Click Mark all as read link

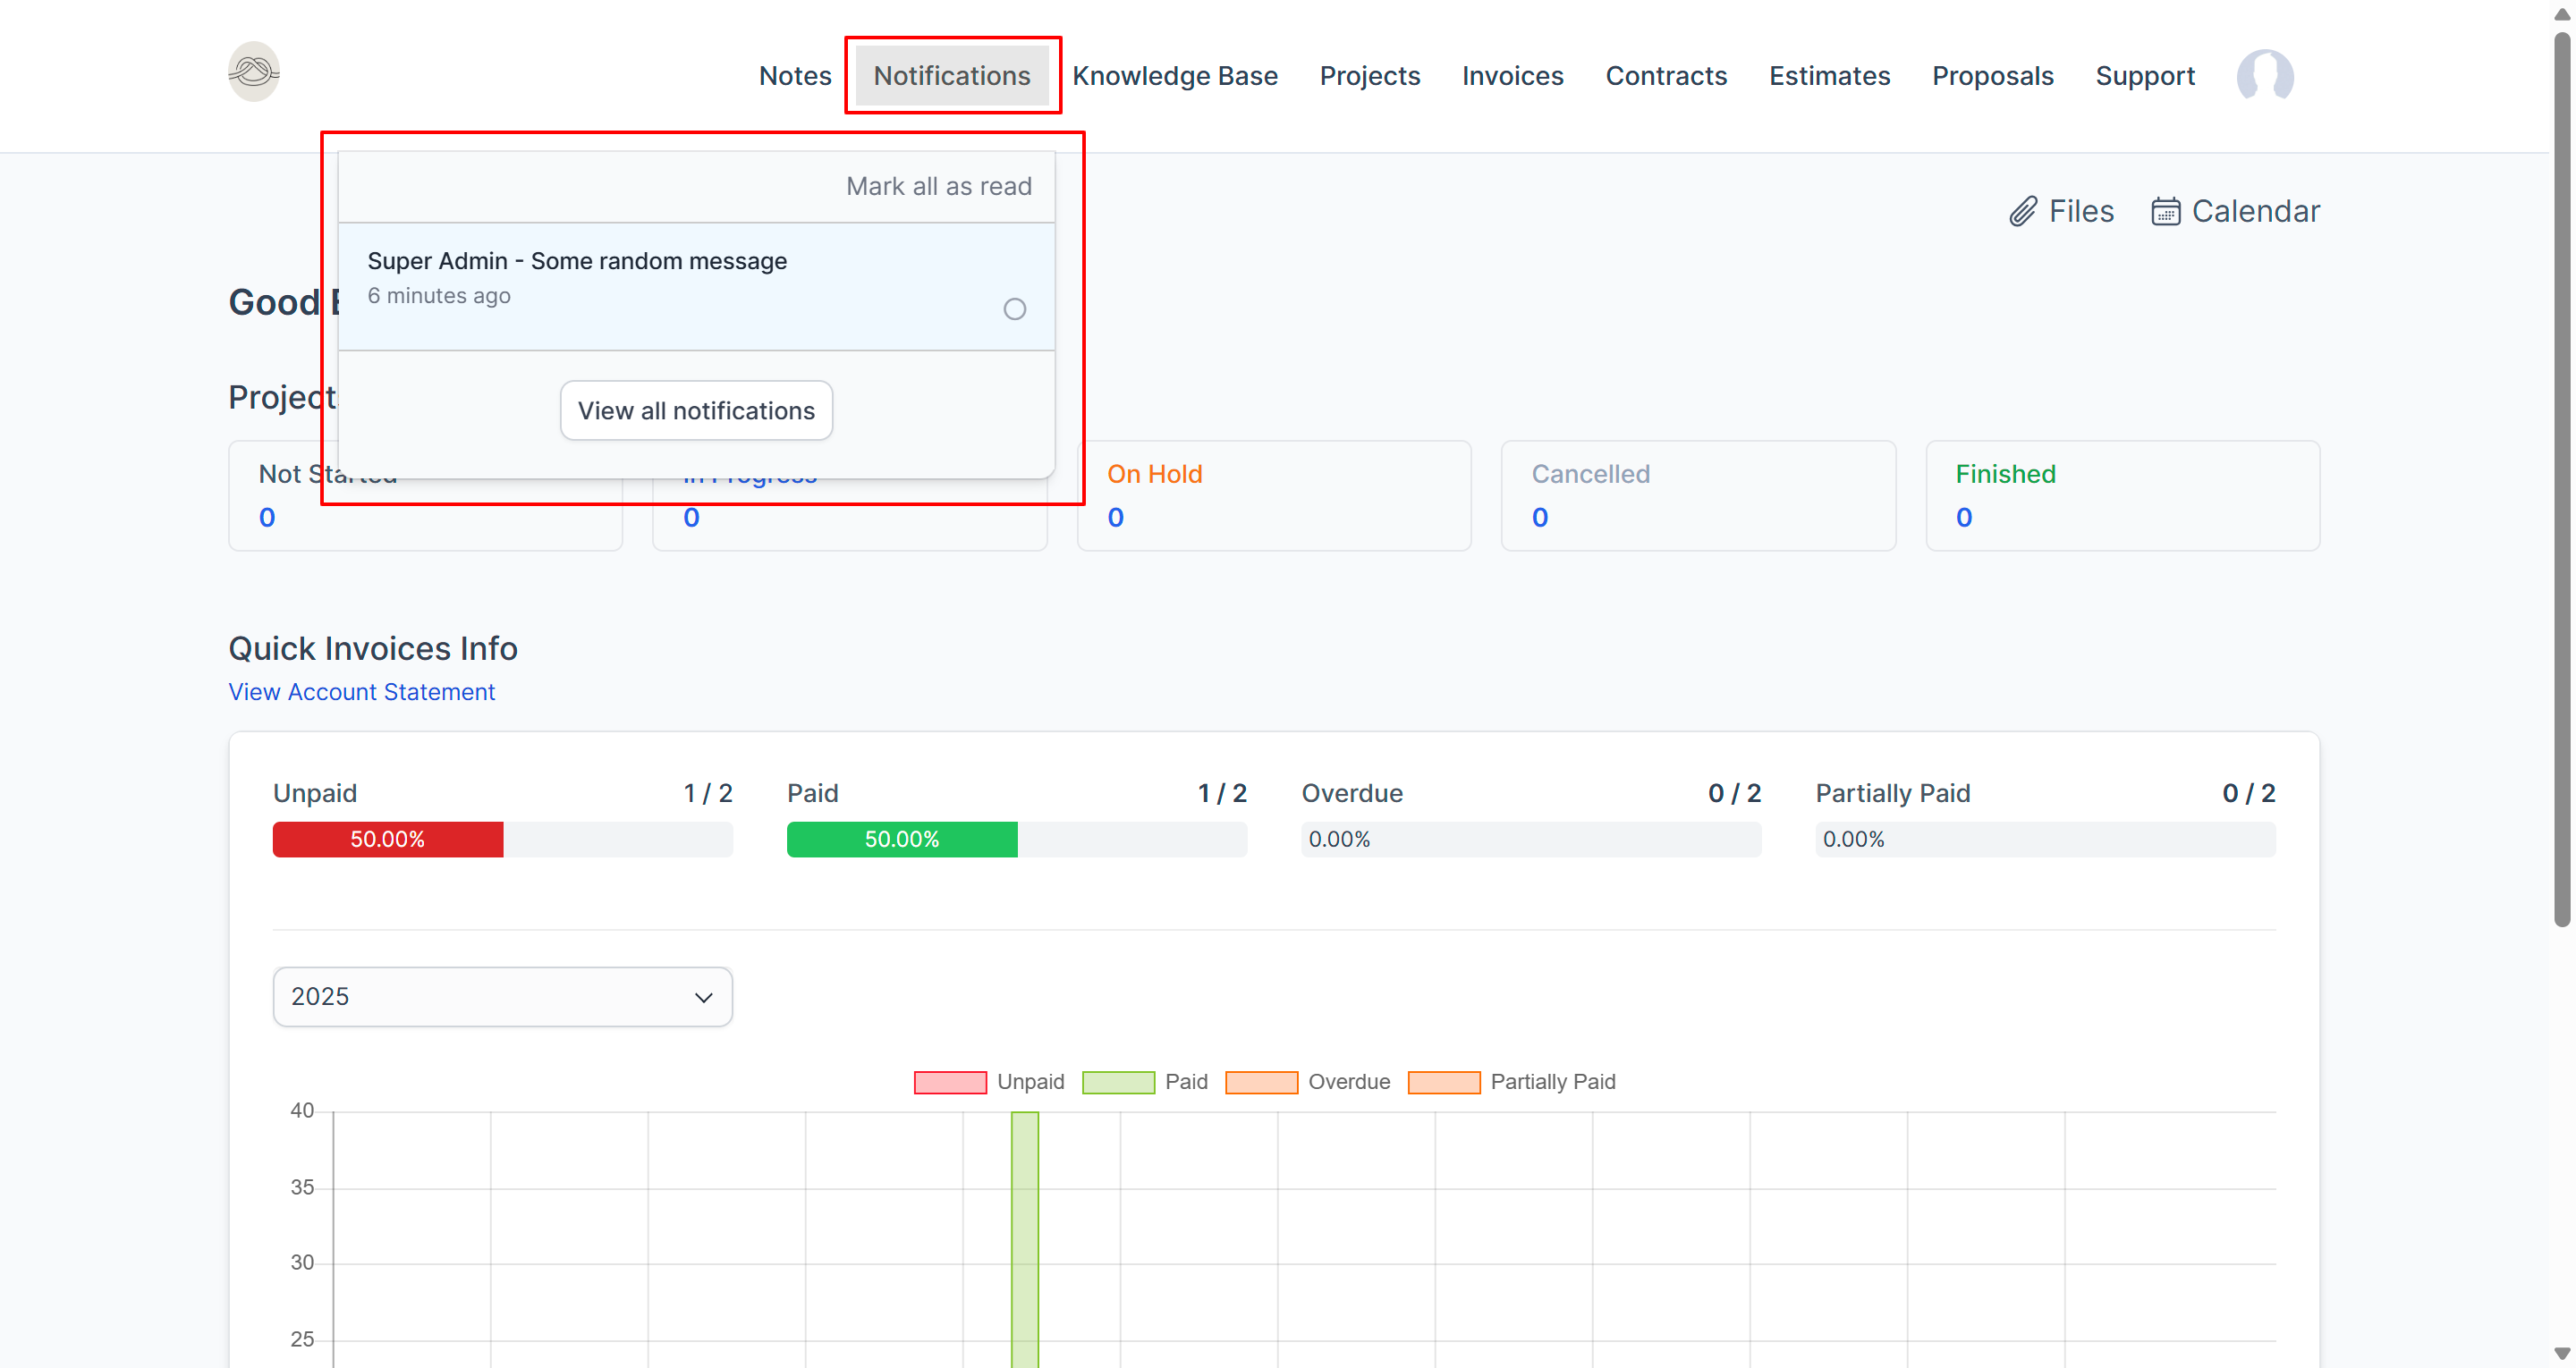pos(938,186)
